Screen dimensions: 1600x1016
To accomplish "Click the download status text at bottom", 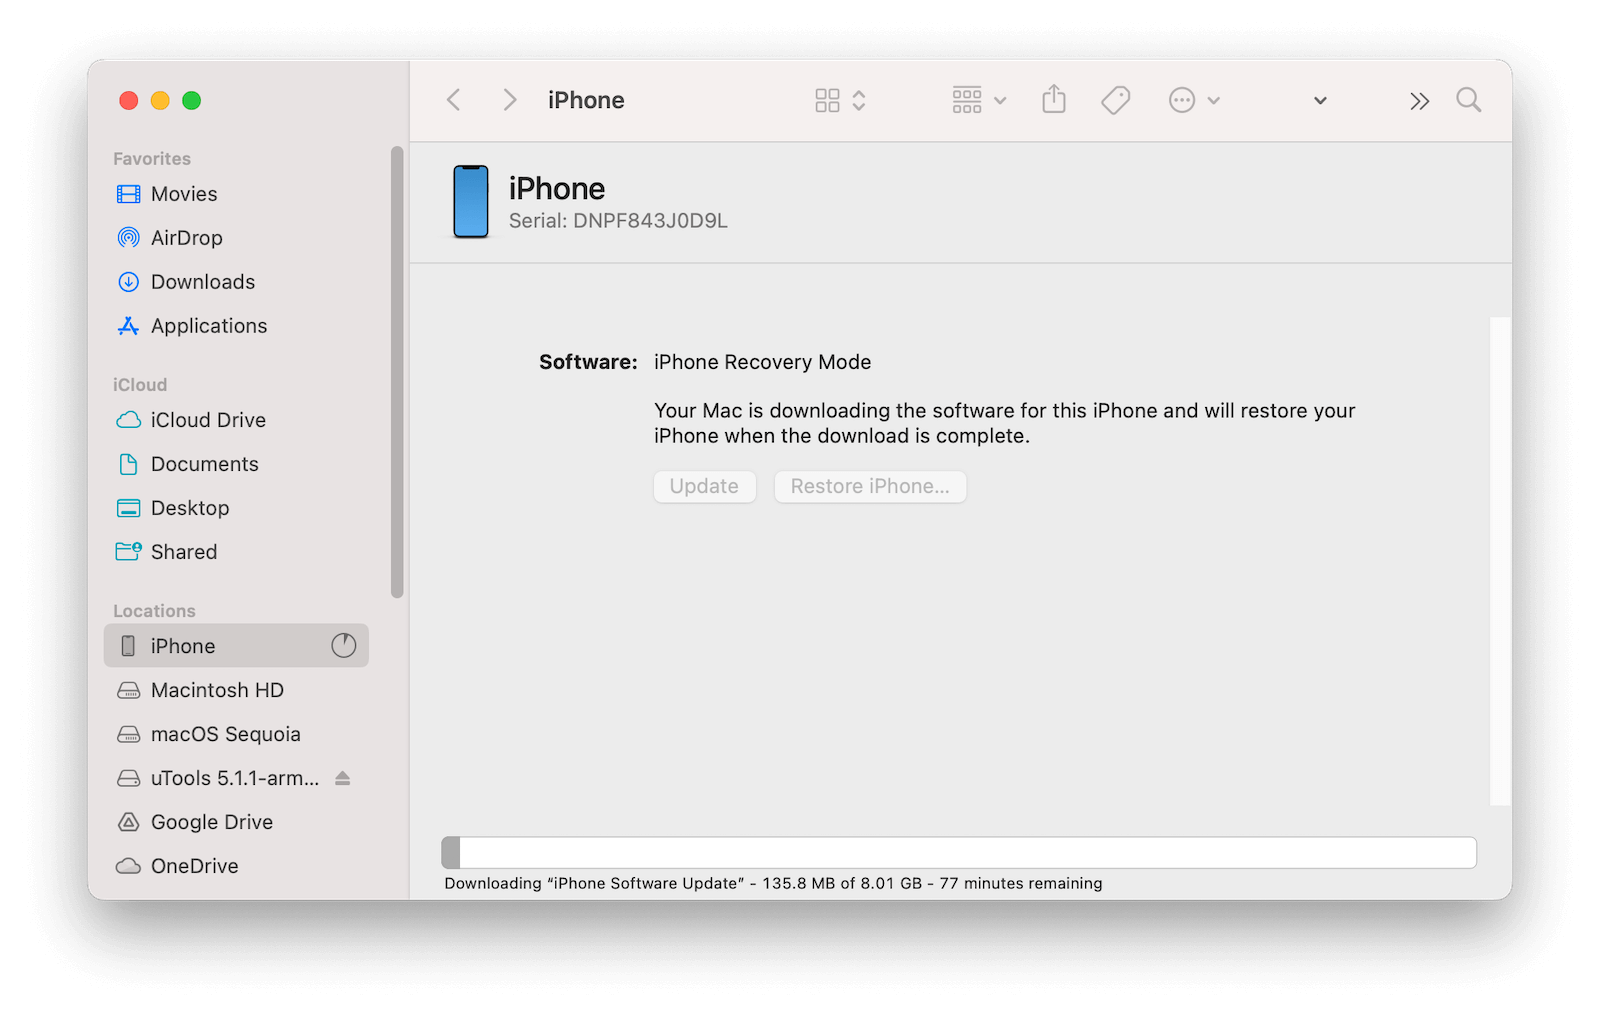I will point(773,883).
